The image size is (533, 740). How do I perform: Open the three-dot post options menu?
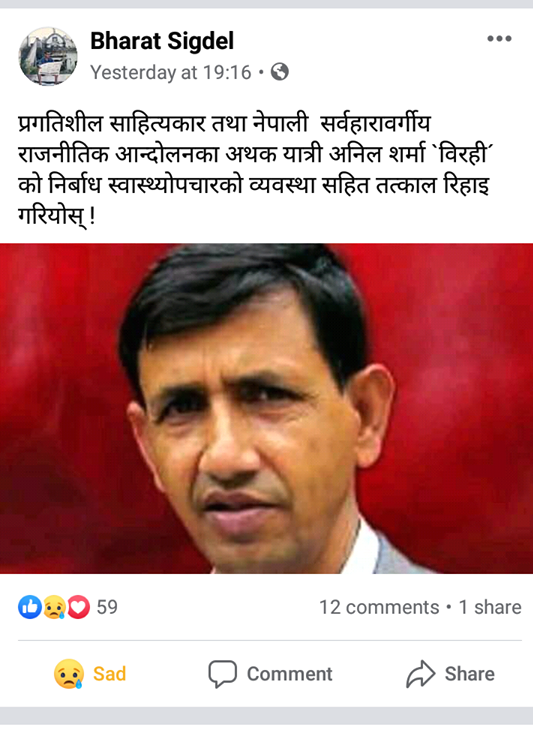499,39
